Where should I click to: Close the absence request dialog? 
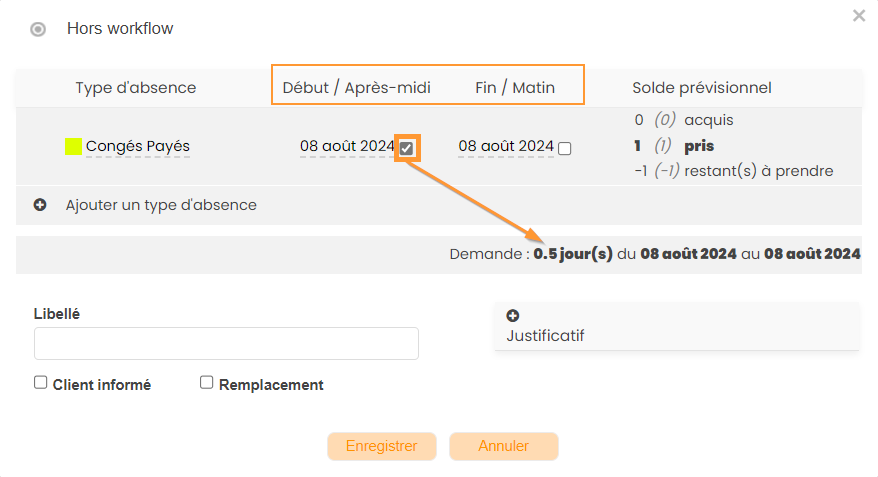pyautogui.click(x=858, y=16)
